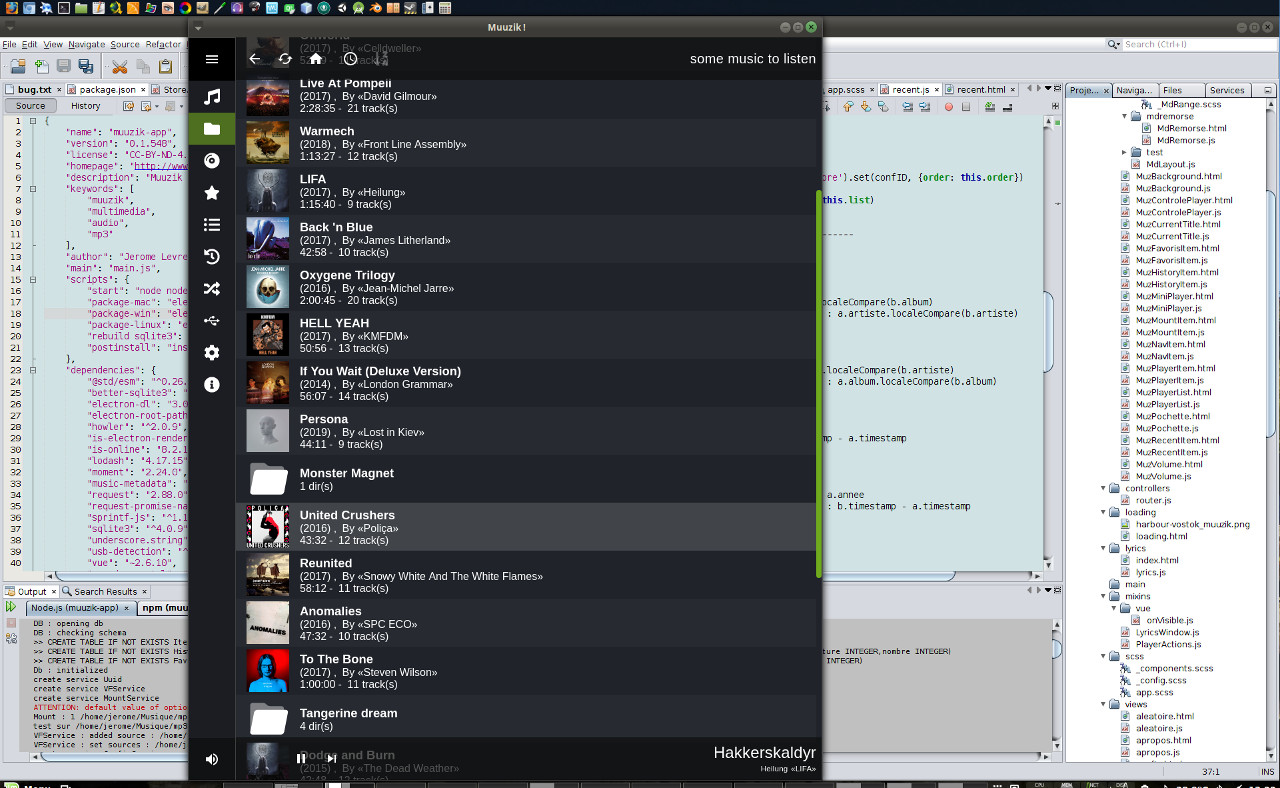
Task: Collapse the mixins folder node
Action: click(x=1104, y=596)
